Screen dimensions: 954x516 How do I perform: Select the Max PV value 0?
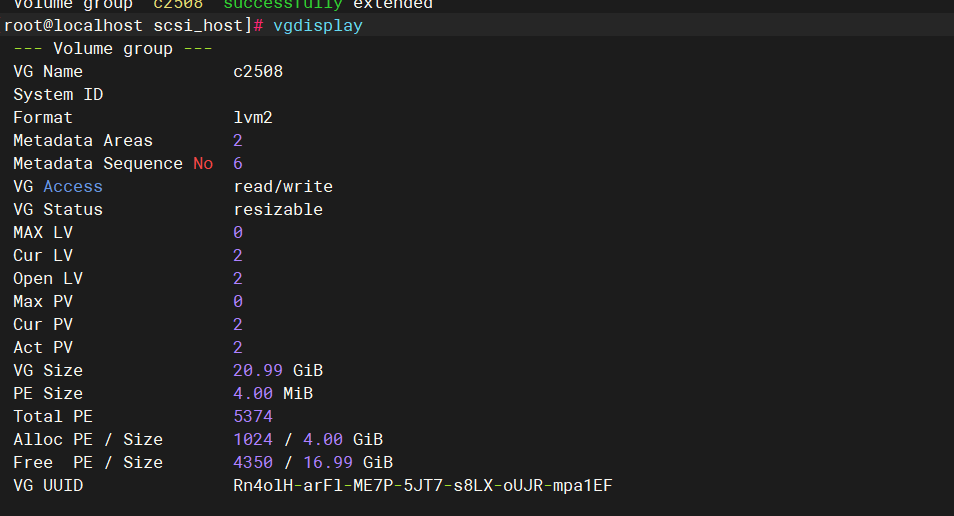(238, 302)
